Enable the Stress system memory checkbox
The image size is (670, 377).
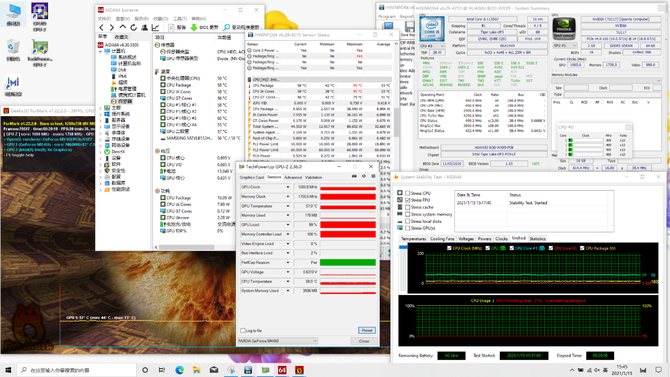click(x=408, y=214)
